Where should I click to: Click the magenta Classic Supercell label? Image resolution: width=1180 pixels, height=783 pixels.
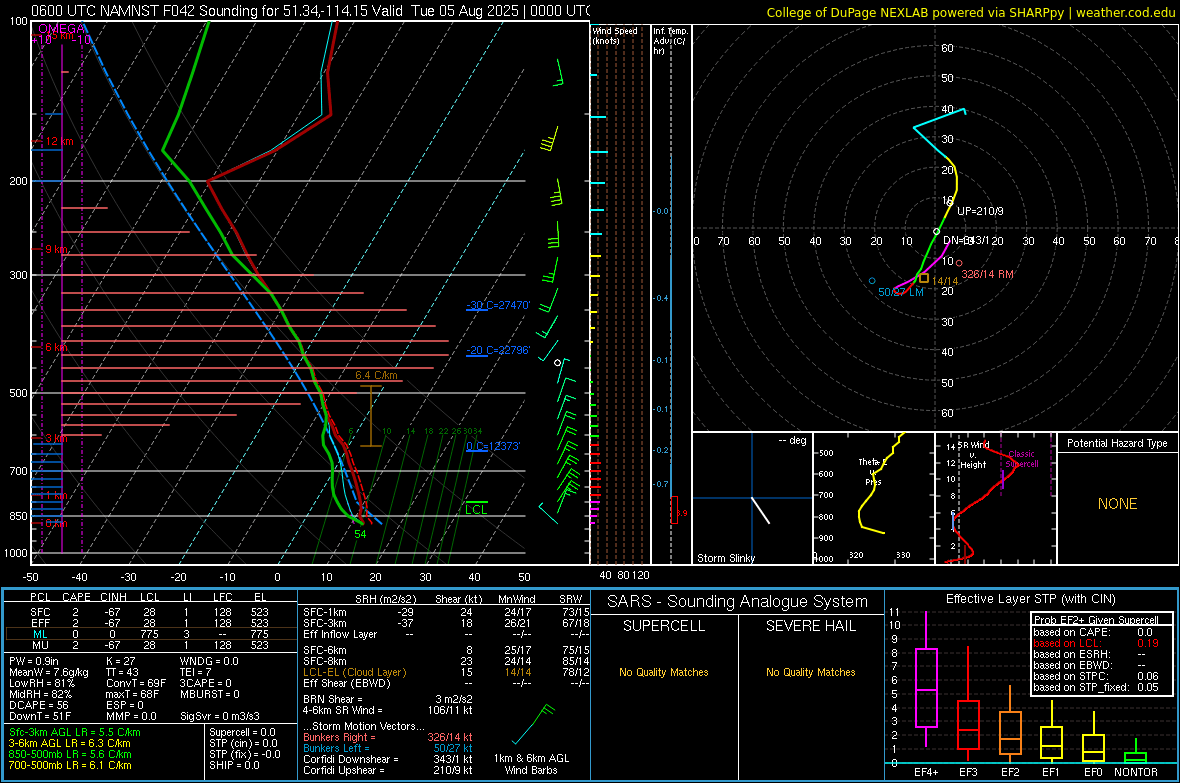point(1021,459)
